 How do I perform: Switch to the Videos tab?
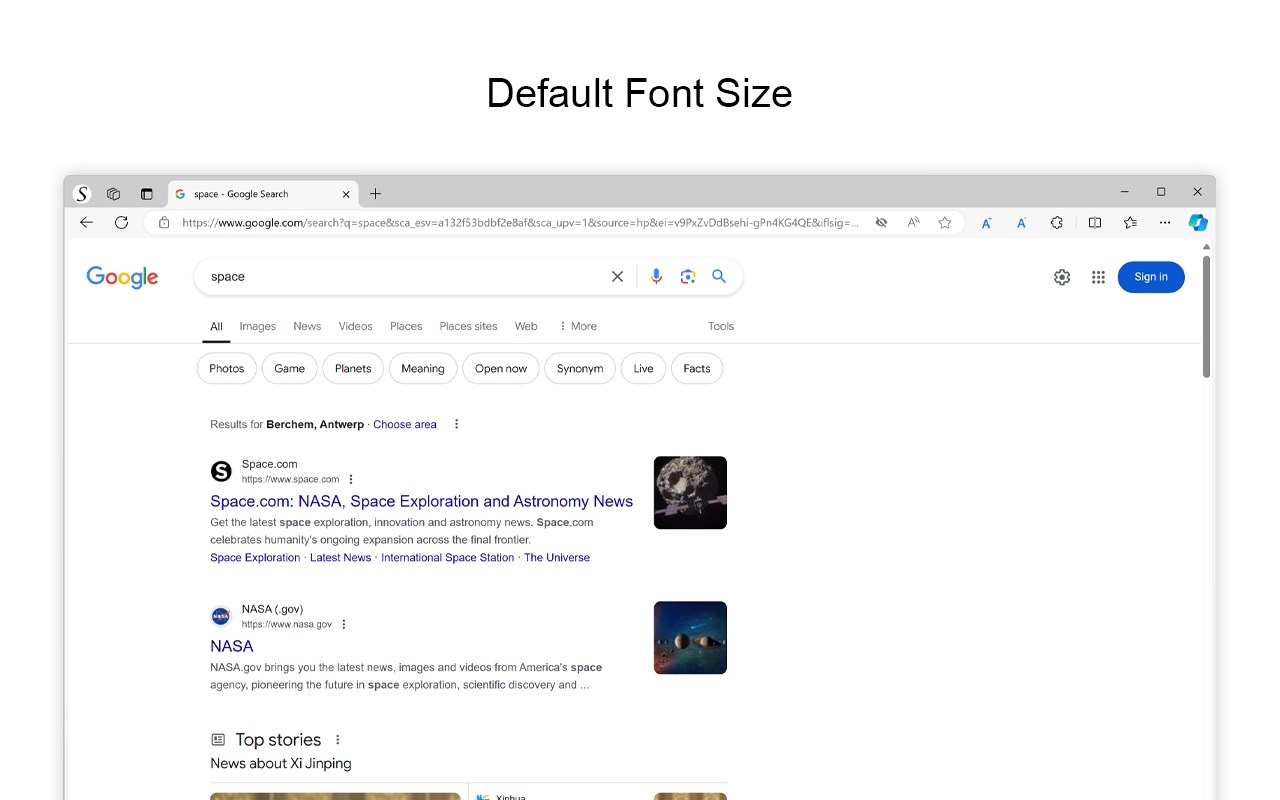click(355, 326)
